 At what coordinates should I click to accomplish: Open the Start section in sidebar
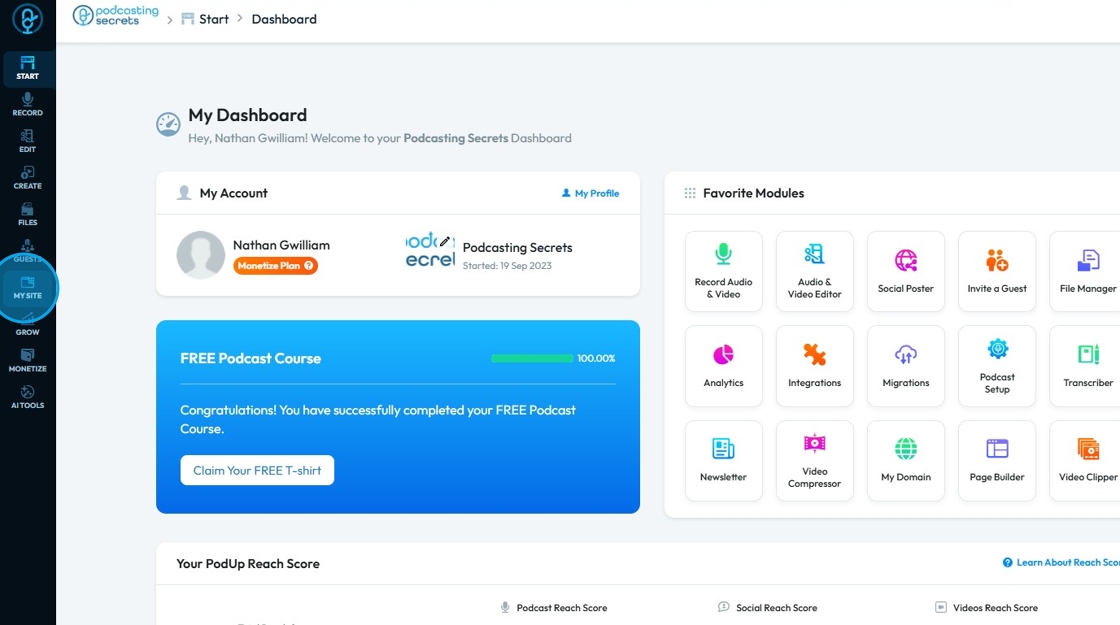pyautogui.click(x=27, y=69)
